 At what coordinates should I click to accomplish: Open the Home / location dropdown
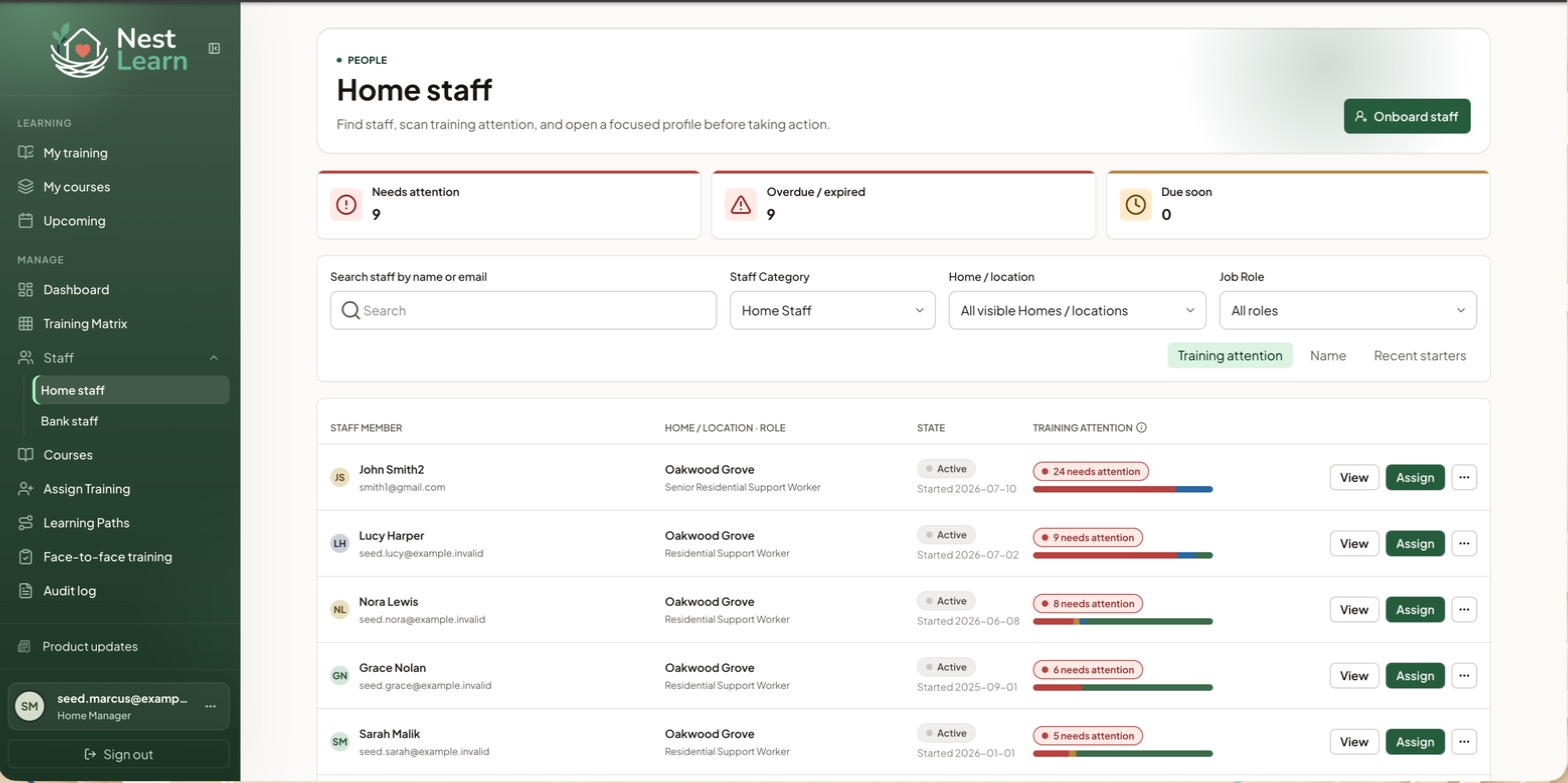1077,310
